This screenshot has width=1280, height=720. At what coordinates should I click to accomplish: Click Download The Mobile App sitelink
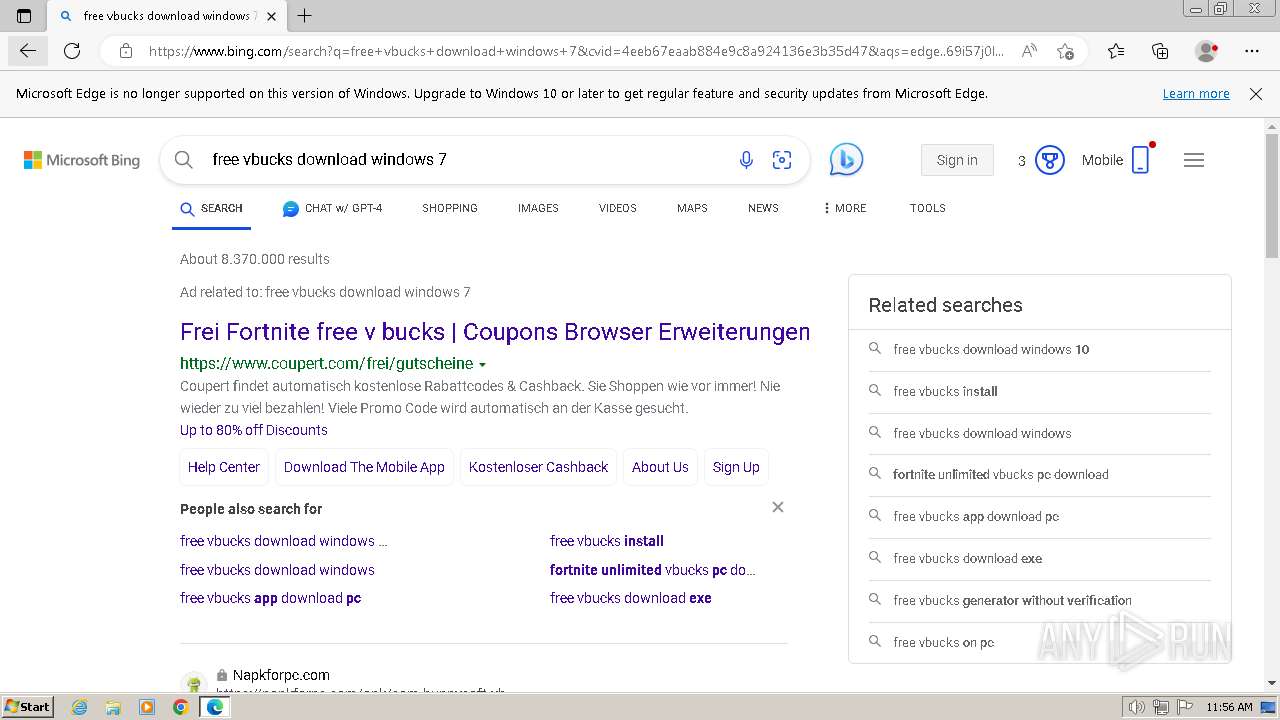(364, 467)
